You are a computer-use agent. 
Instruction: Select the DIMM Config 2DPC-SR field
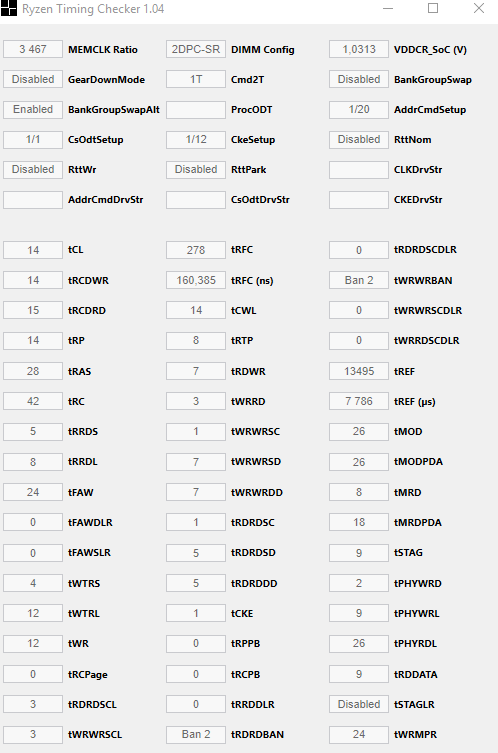pyautogui.click(x=195, y=49)
